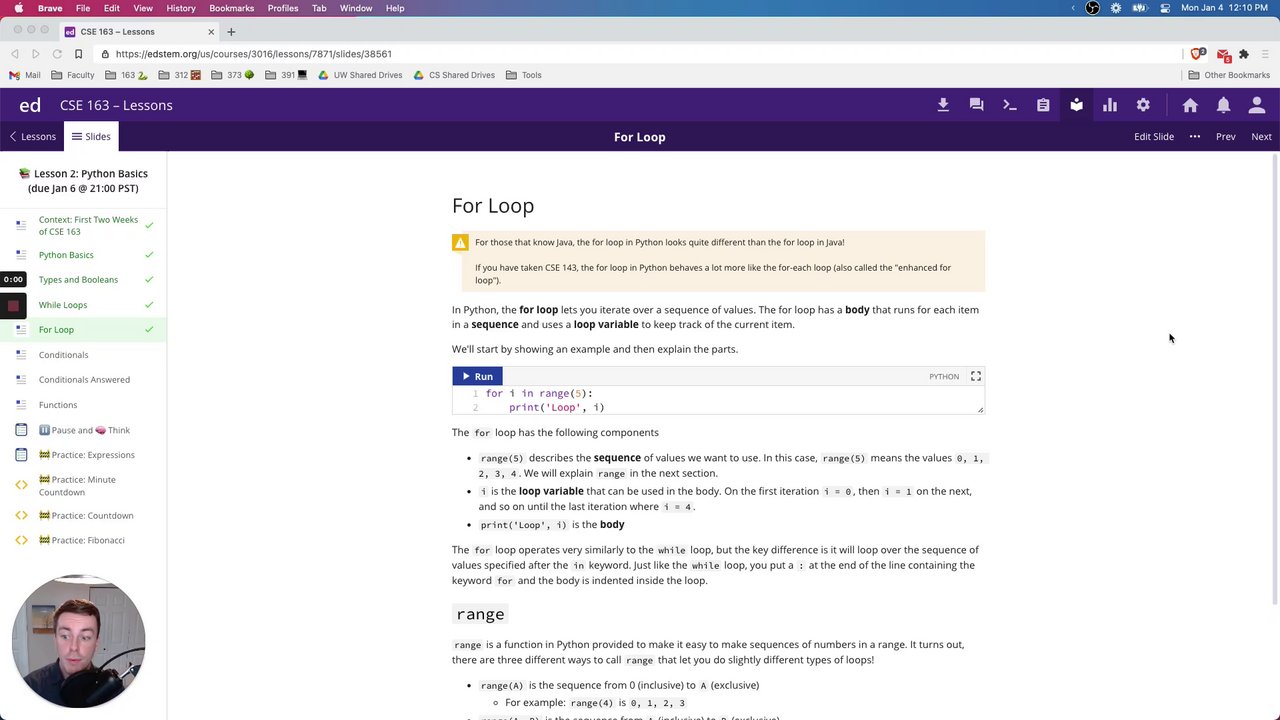The width and height of the screenshot is (1280, 720).
Task: Click the page vertical scrollbar
Action: point(1275,380)
